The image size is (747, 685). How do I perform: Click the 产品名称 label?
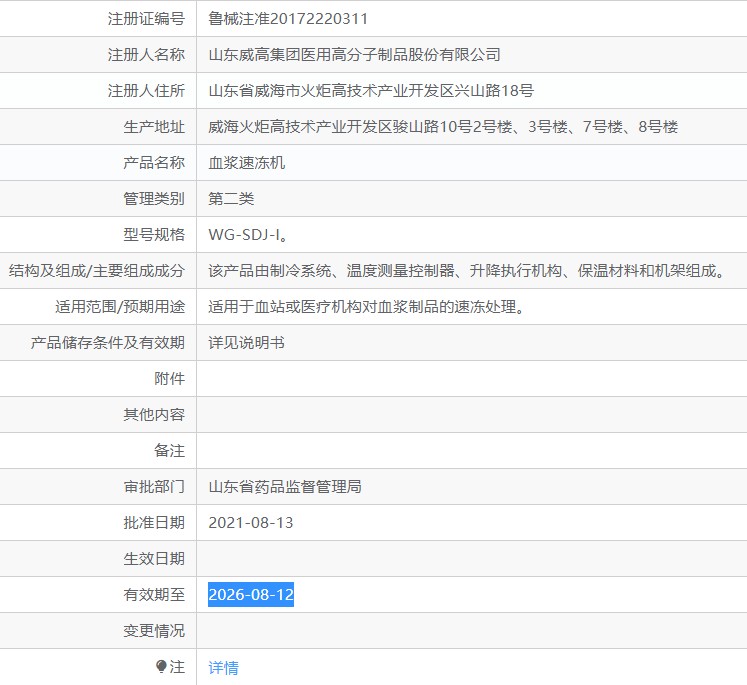point(154,162)
